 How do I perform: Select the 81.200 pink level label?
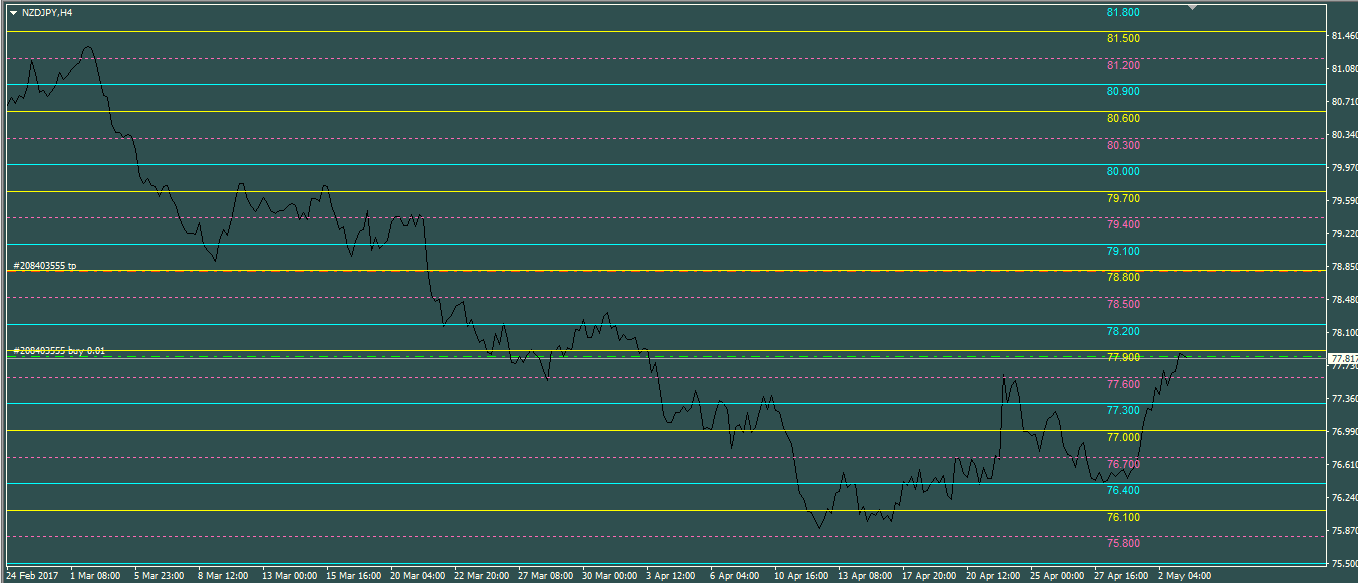[x=1123, y=66]
